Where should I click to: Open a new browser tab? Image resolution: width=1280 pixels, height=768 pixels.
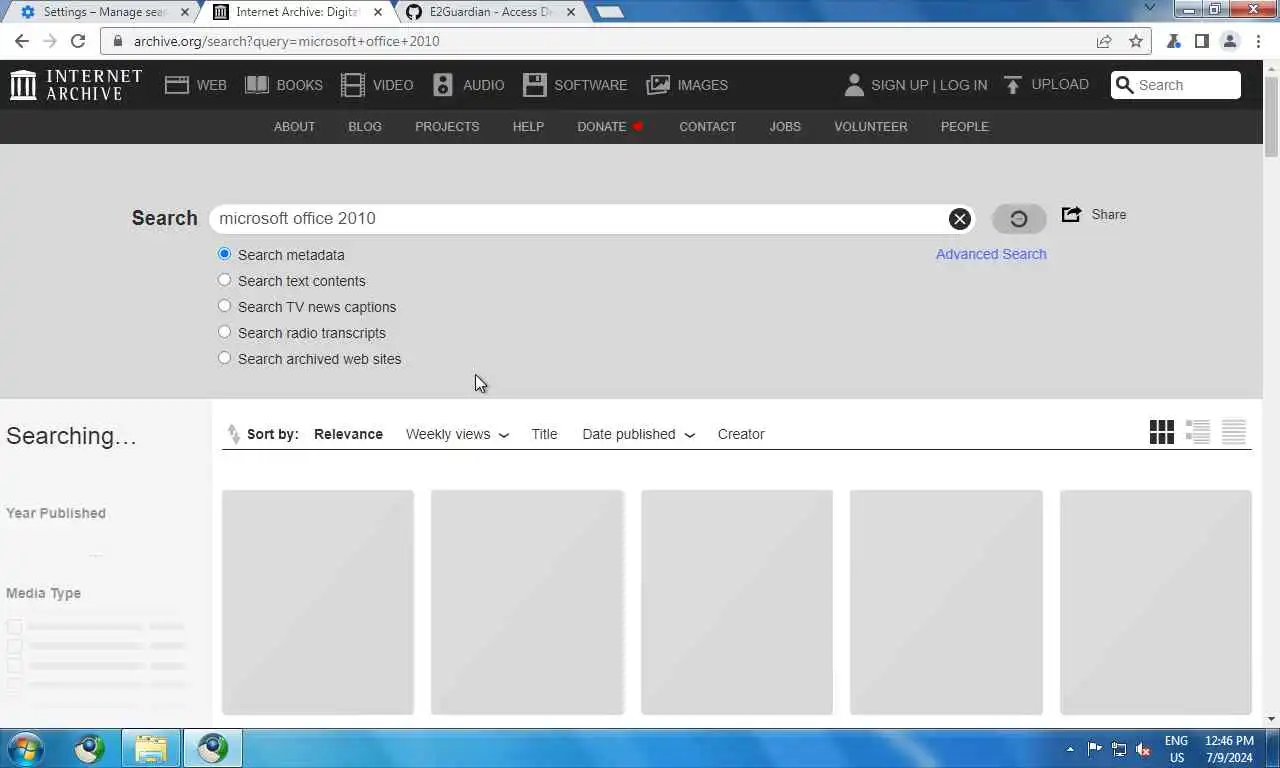point(610,12)
